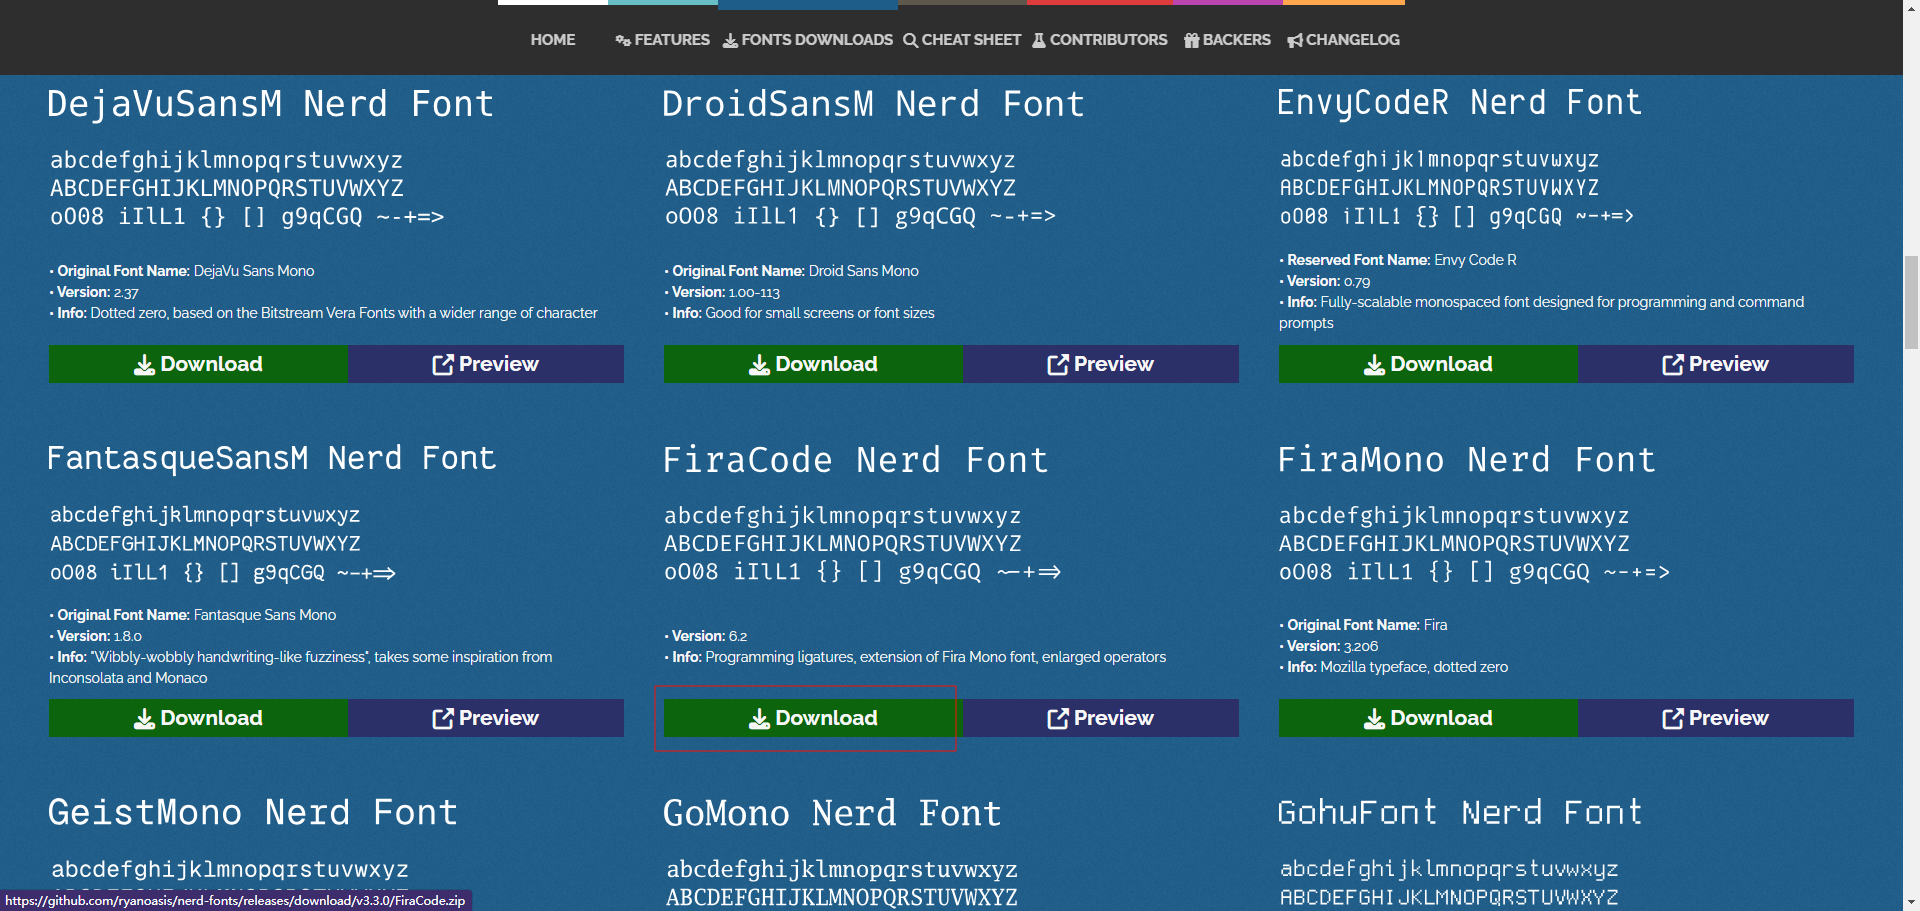This screenshot has height=911, width=1920.
Task: Download the DejaVuSansM Nerd Font
Action: [198, 364]
